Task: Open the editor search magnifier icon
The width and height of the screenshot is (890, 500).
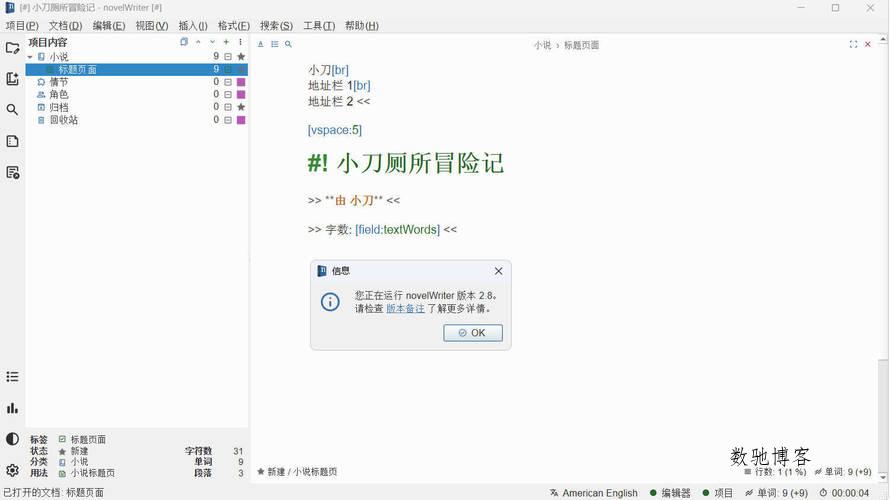Action: click(288, 44)
